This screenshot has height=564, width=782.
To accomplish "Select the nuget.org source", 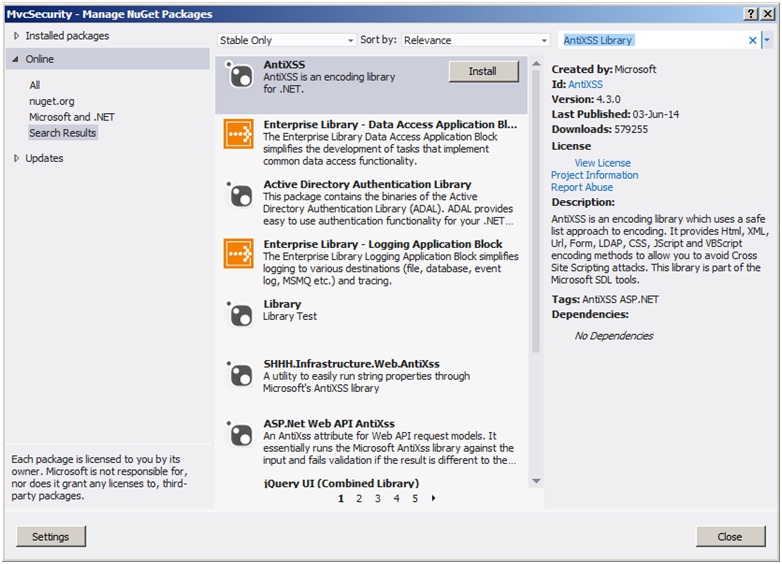I will (52, 101).
